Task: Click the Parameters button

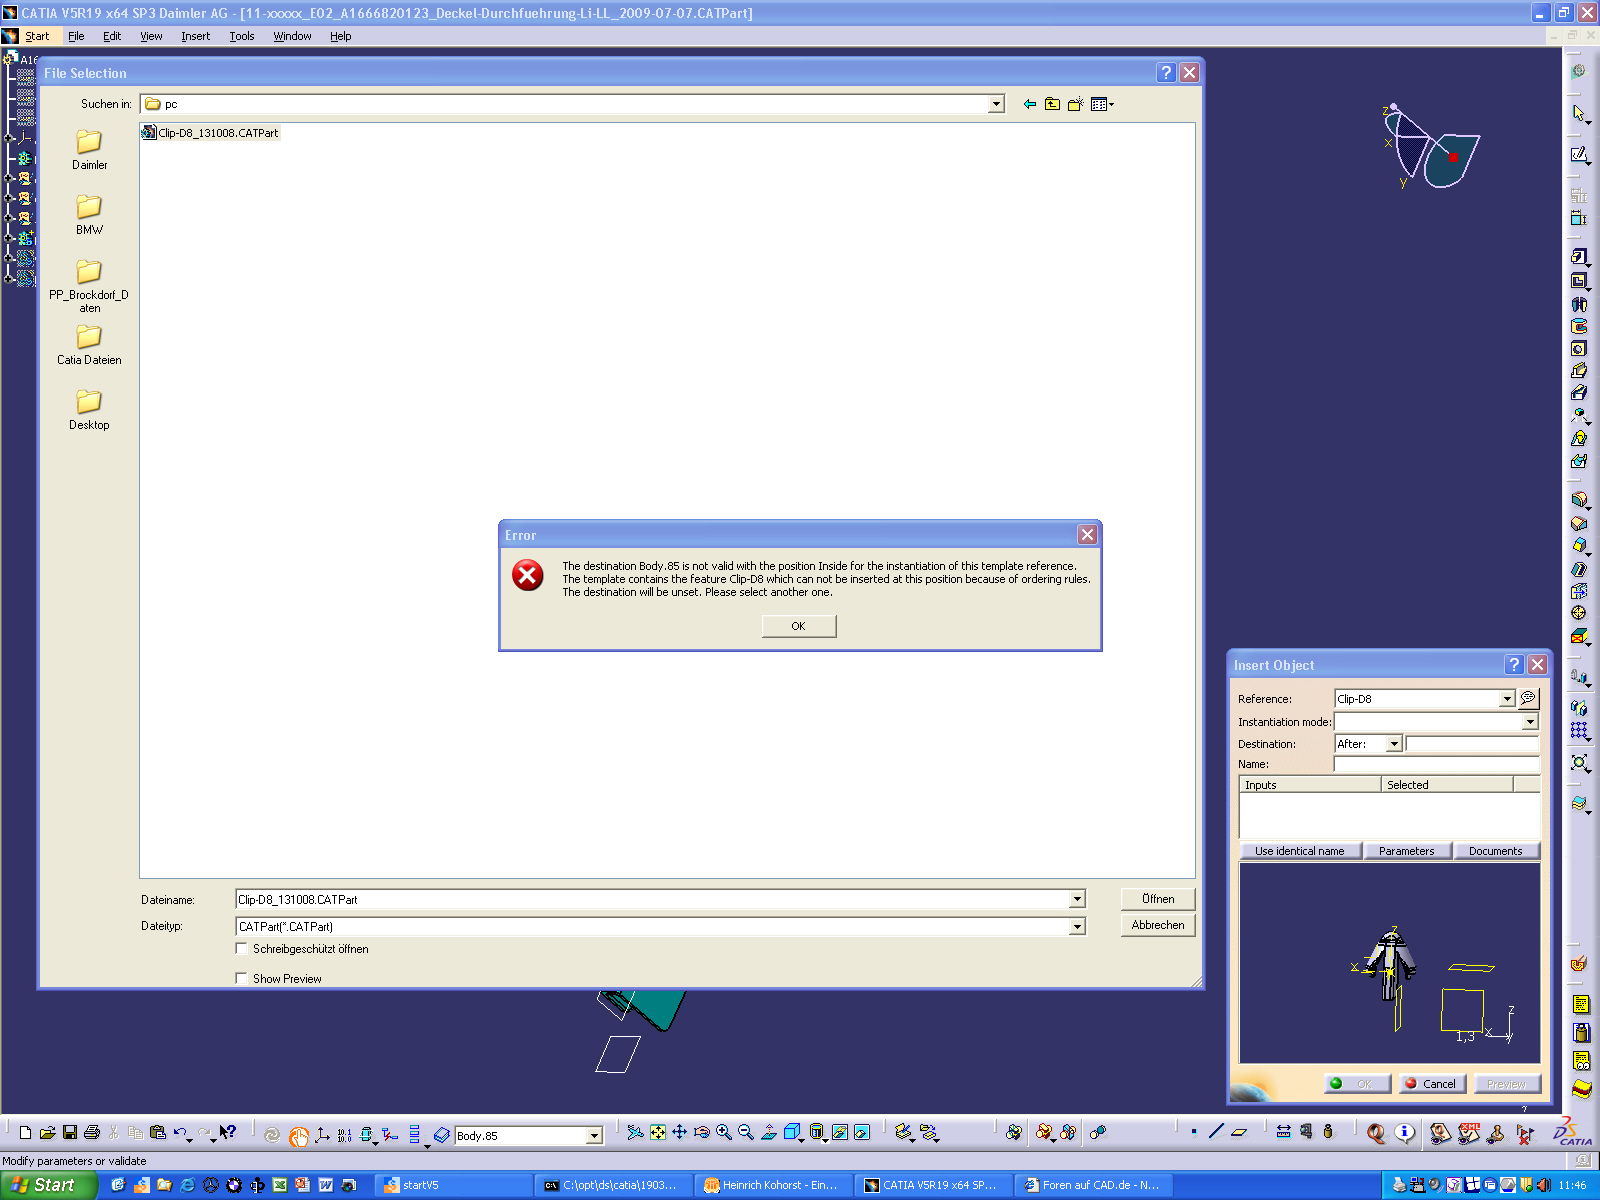Action: coord(1407,851)
